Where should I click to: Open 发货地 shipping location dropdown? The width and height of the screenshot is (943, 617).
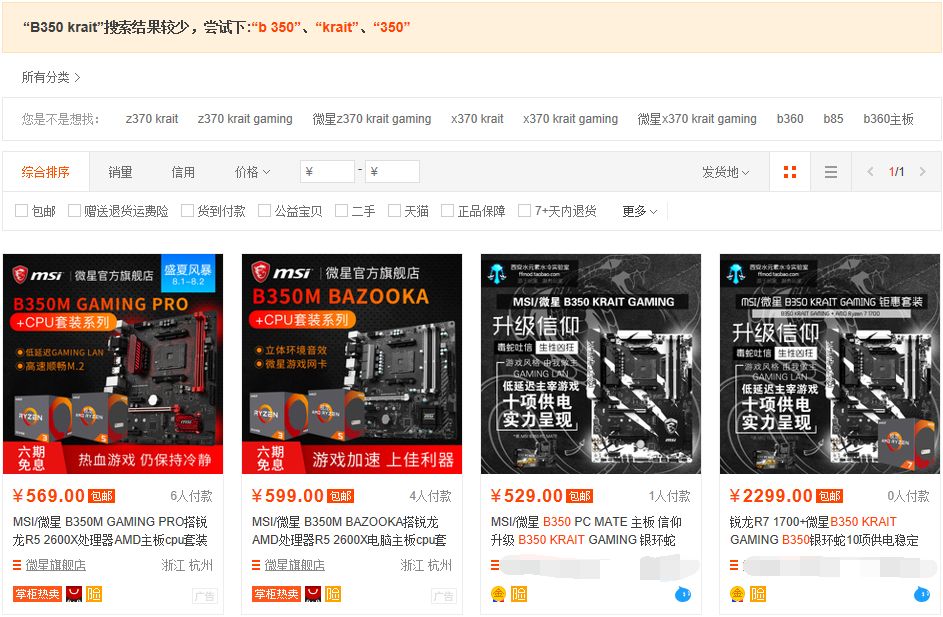tap(725, 172)
